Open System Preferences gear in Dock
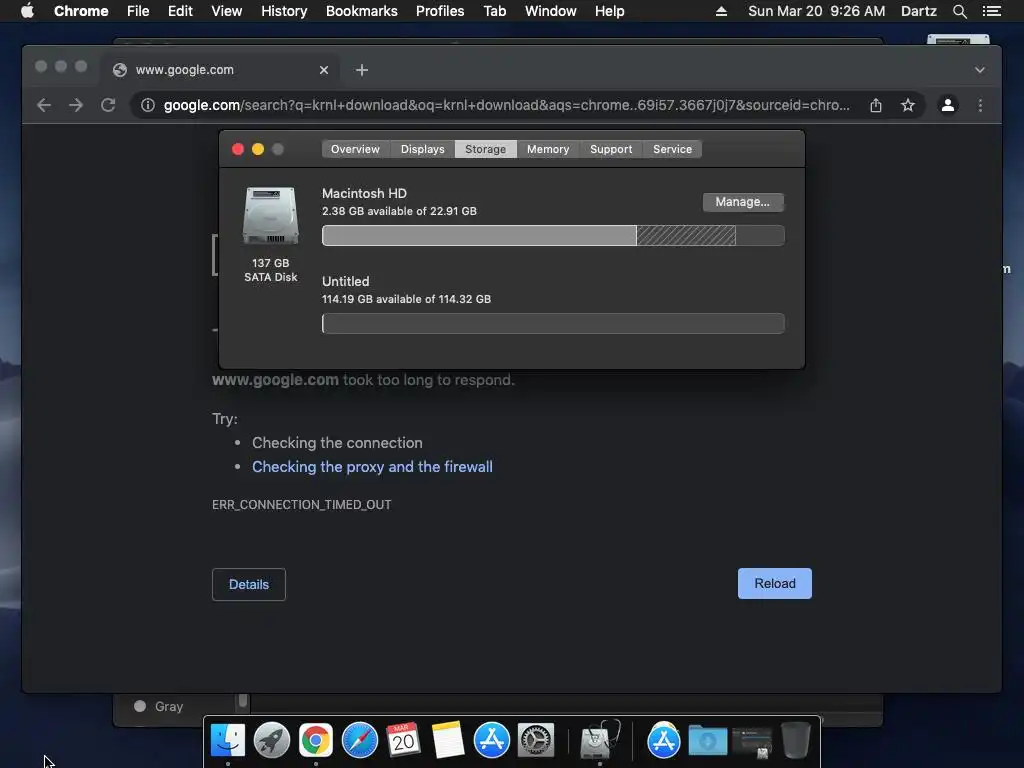Screen dimensions: 1024x768 (x=536, y=741)
